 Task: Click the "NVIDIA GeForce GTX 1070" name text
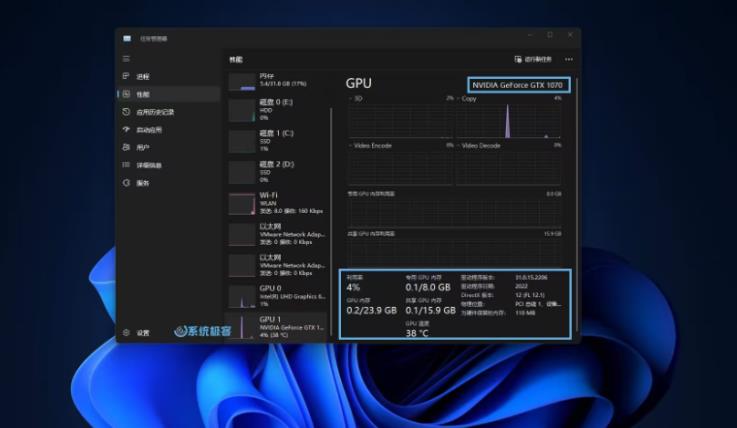coord(517,85)
